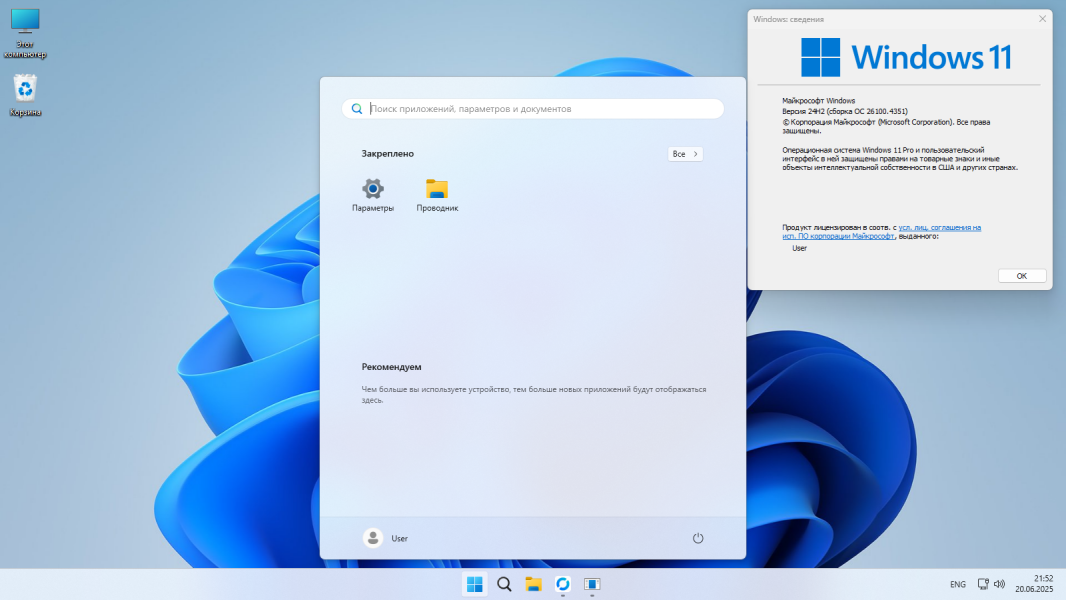Click ENG language indicator in tray
The width and height of the screenshot is (1066, 600).
coord(957,584)
